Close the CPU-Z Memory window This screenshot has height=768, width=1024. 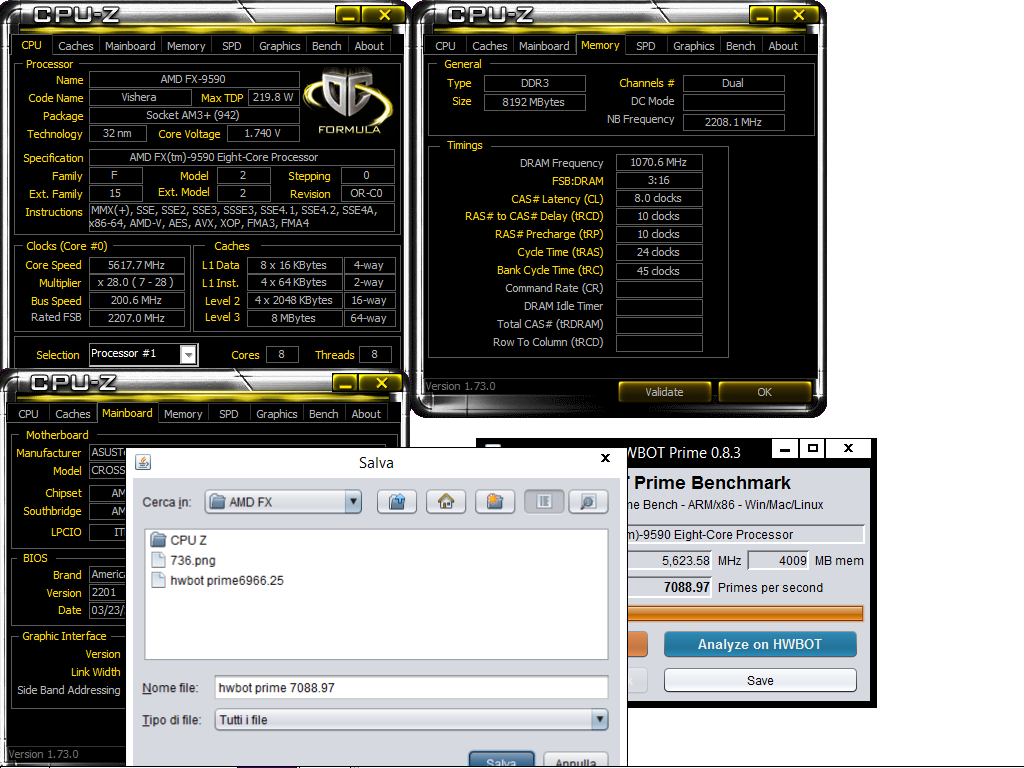pos(798,15)
